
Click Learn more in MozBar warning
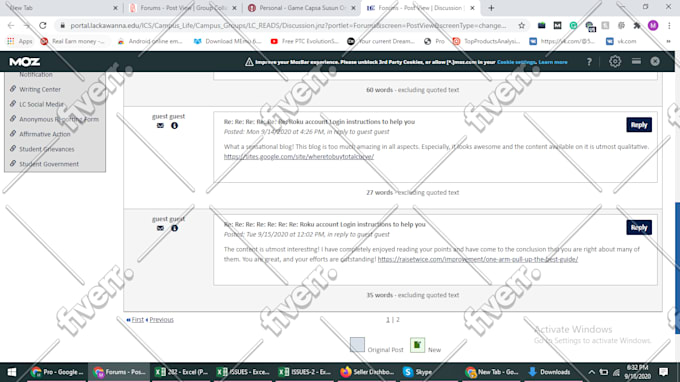point(552,62)
